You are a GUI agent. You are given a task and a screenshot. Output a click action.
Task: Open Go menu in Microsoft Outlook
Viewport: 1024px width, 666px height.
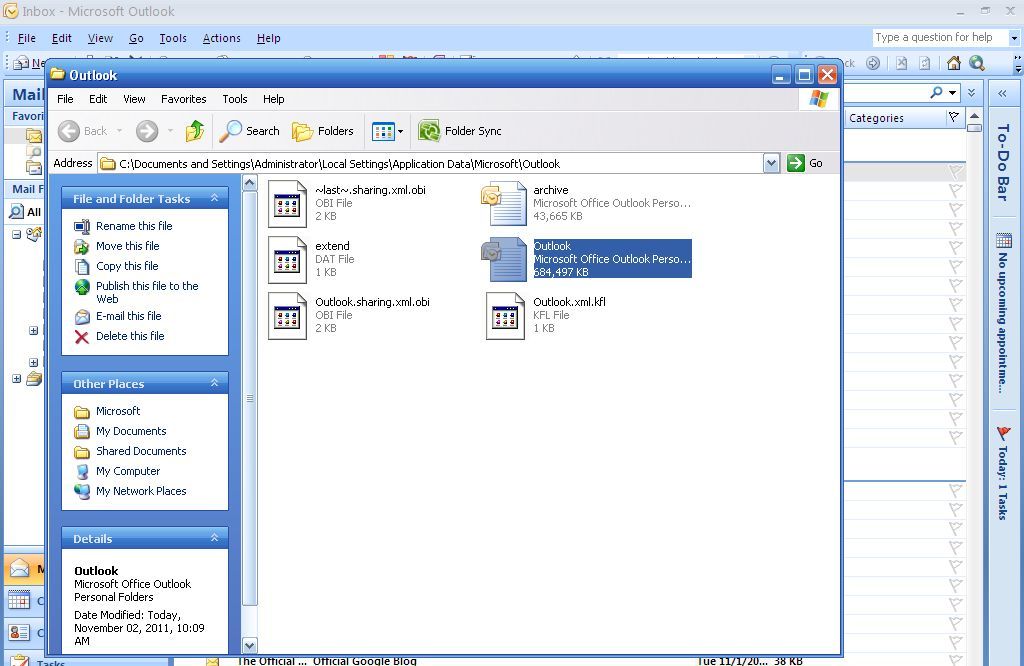click(136, 39)
